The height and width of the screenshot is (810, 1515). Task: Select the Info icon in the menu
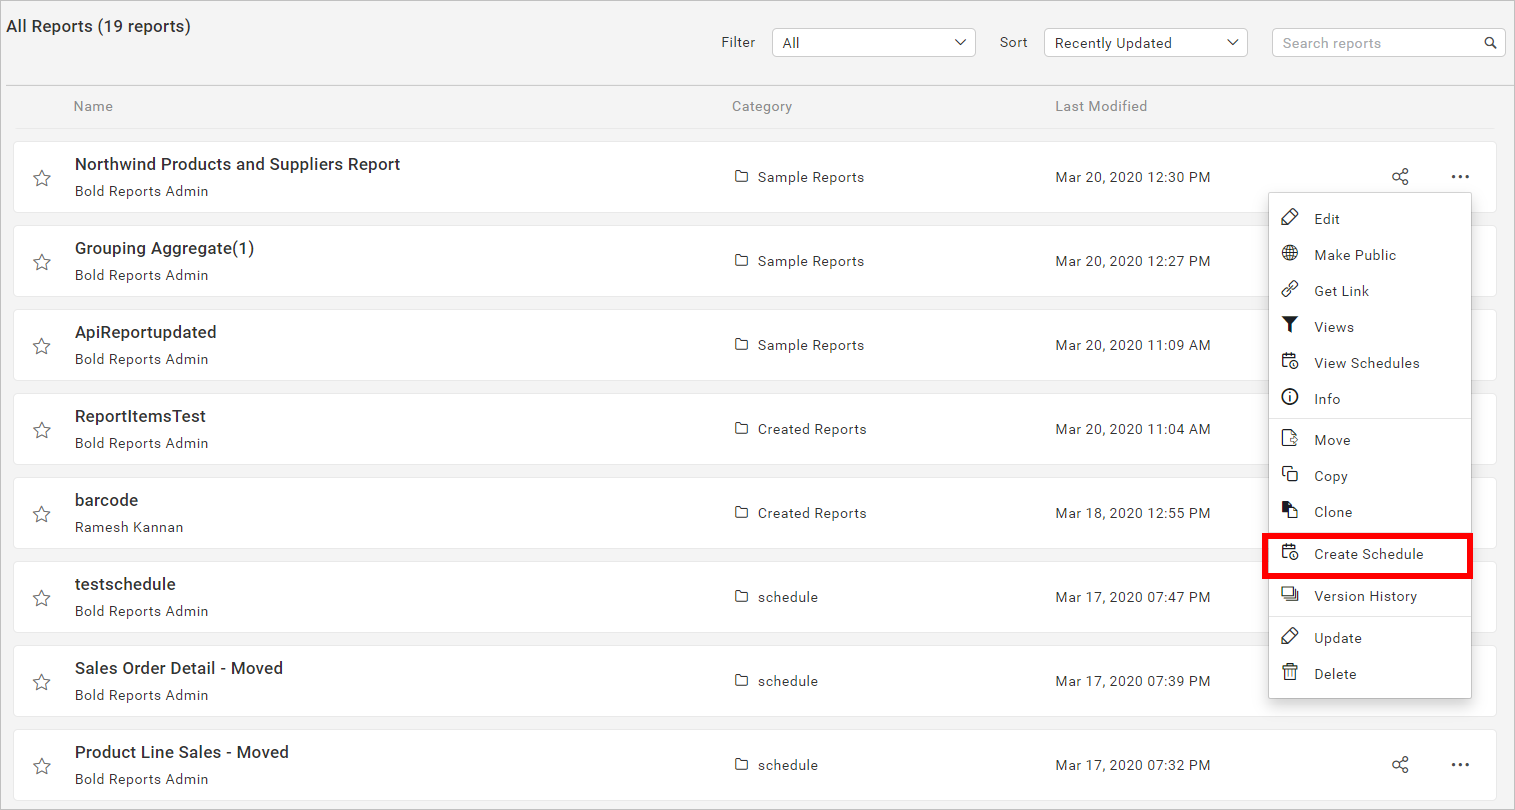pos(1290,397)
